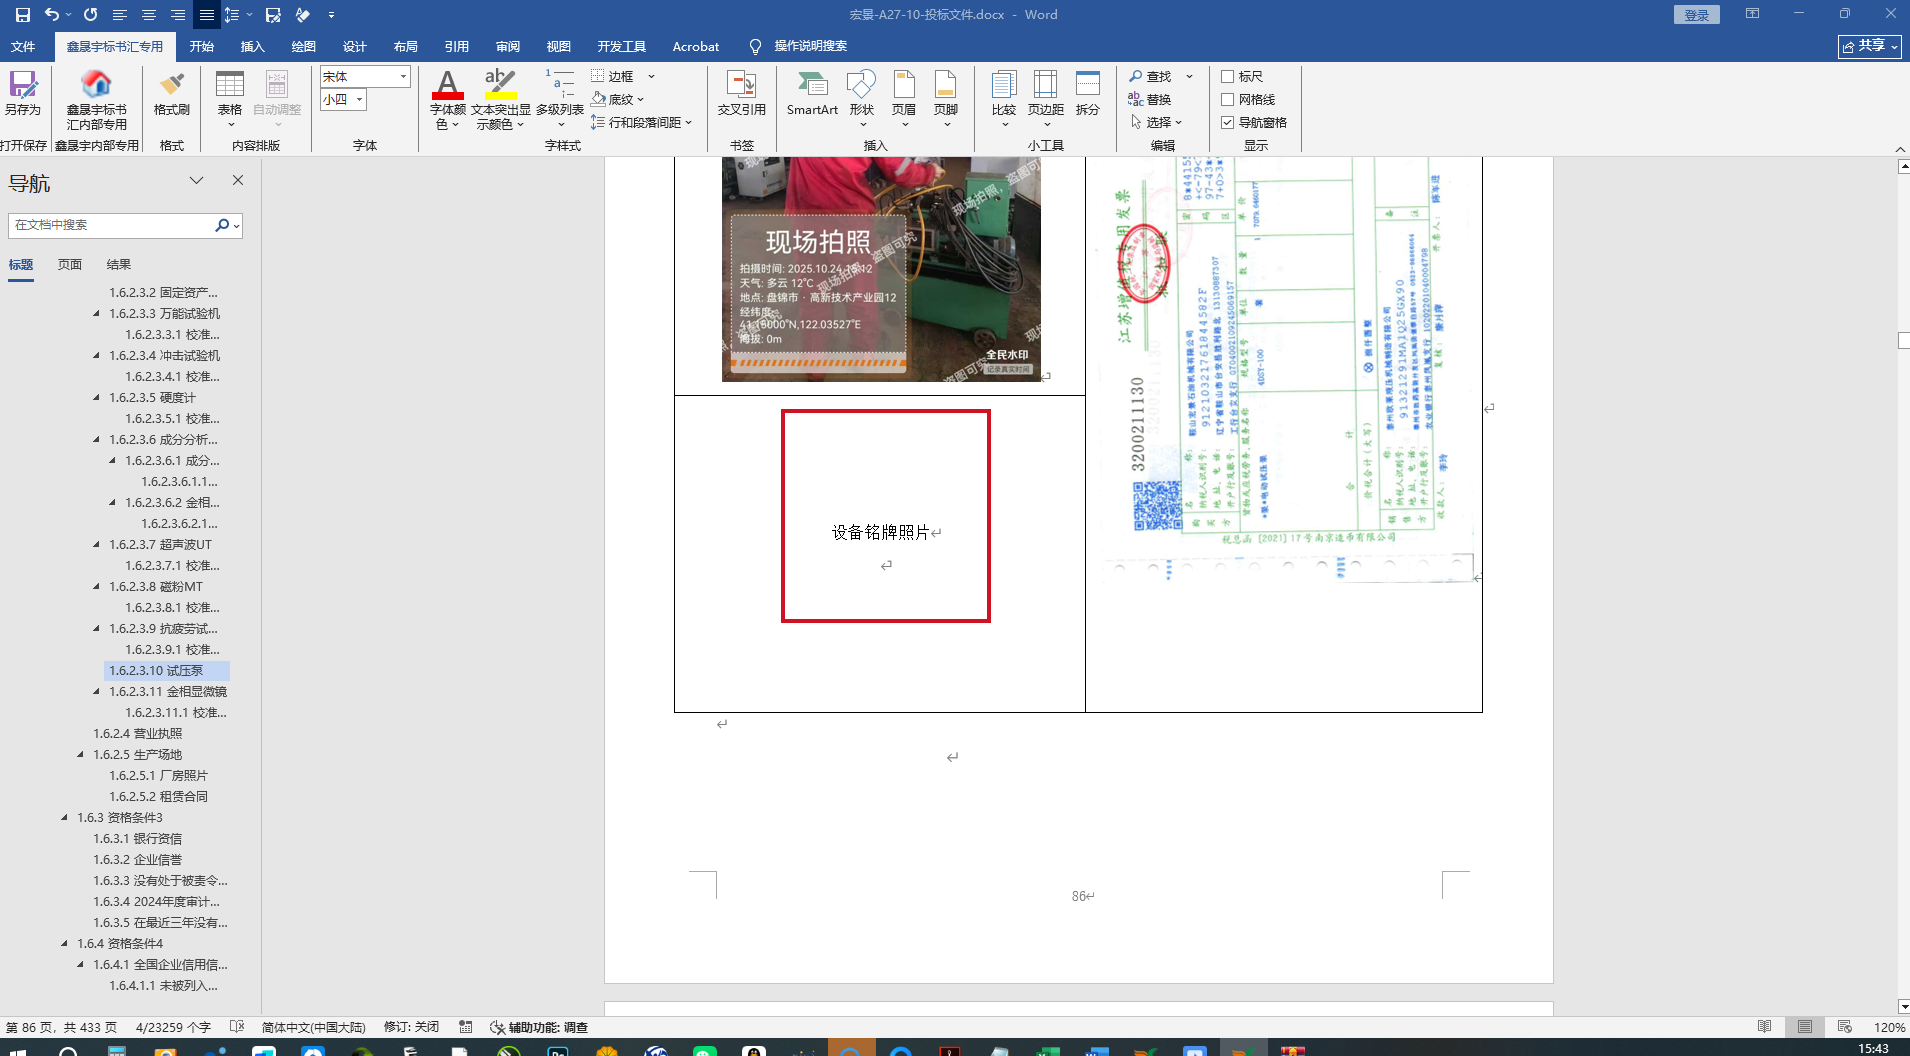Undo the last action
The width and height of the screenshot is (1910, 1056).
tap(52, 15)
